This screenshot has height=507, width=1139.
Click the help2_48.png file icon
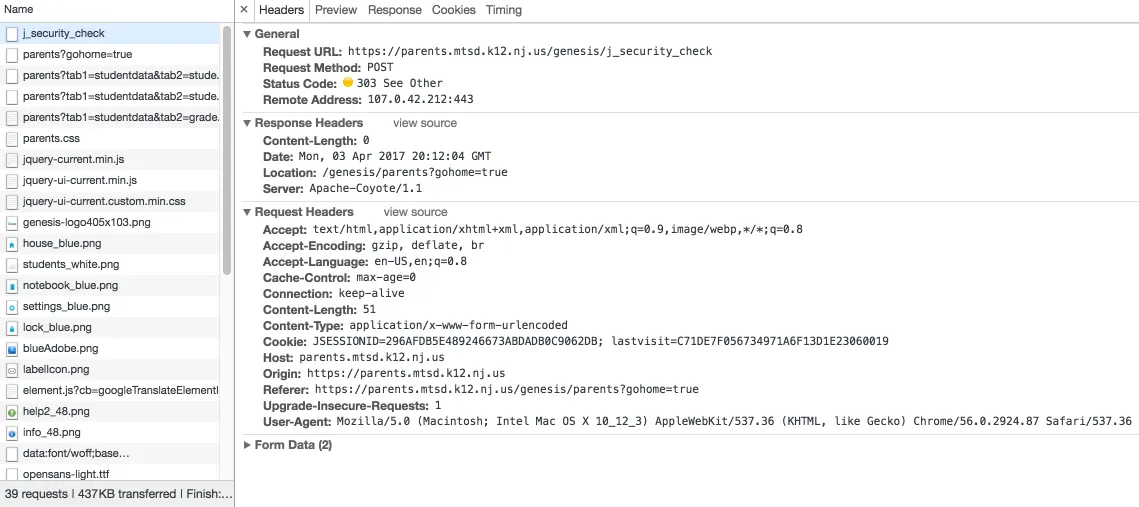tap(12, 412)
